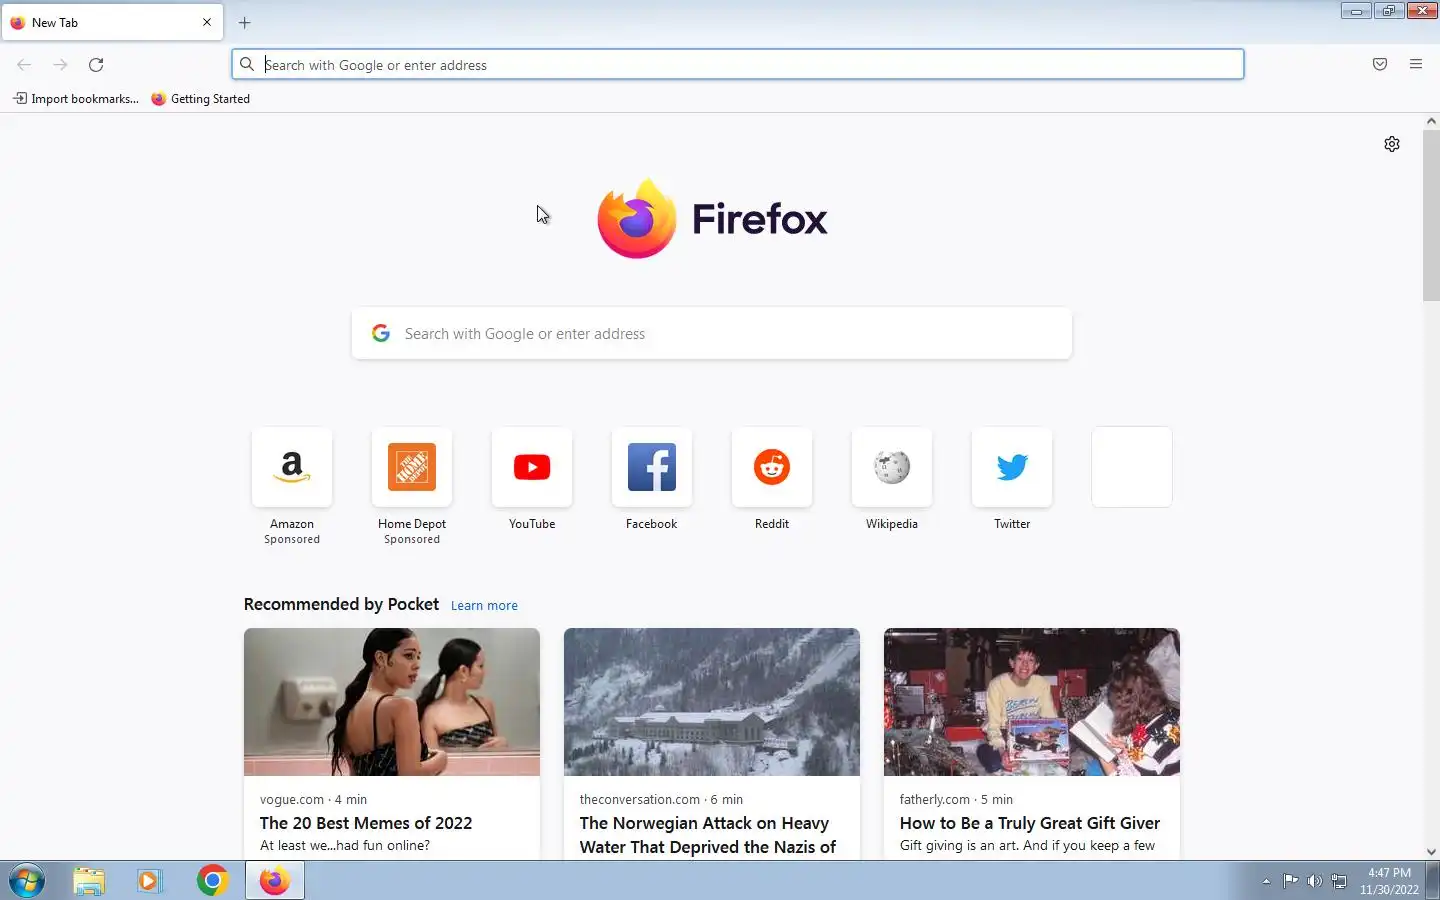
Task: Close the New Tab tab
Action: 207,22
